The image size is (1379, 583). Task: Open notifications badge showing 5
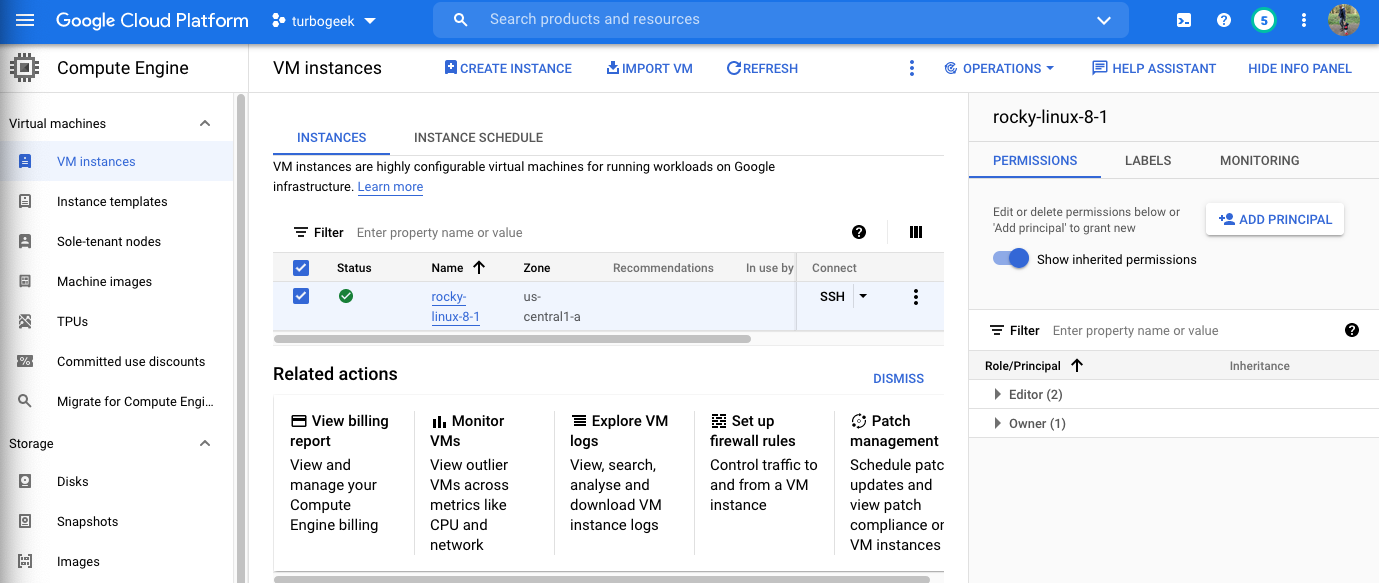(1264, 20)
